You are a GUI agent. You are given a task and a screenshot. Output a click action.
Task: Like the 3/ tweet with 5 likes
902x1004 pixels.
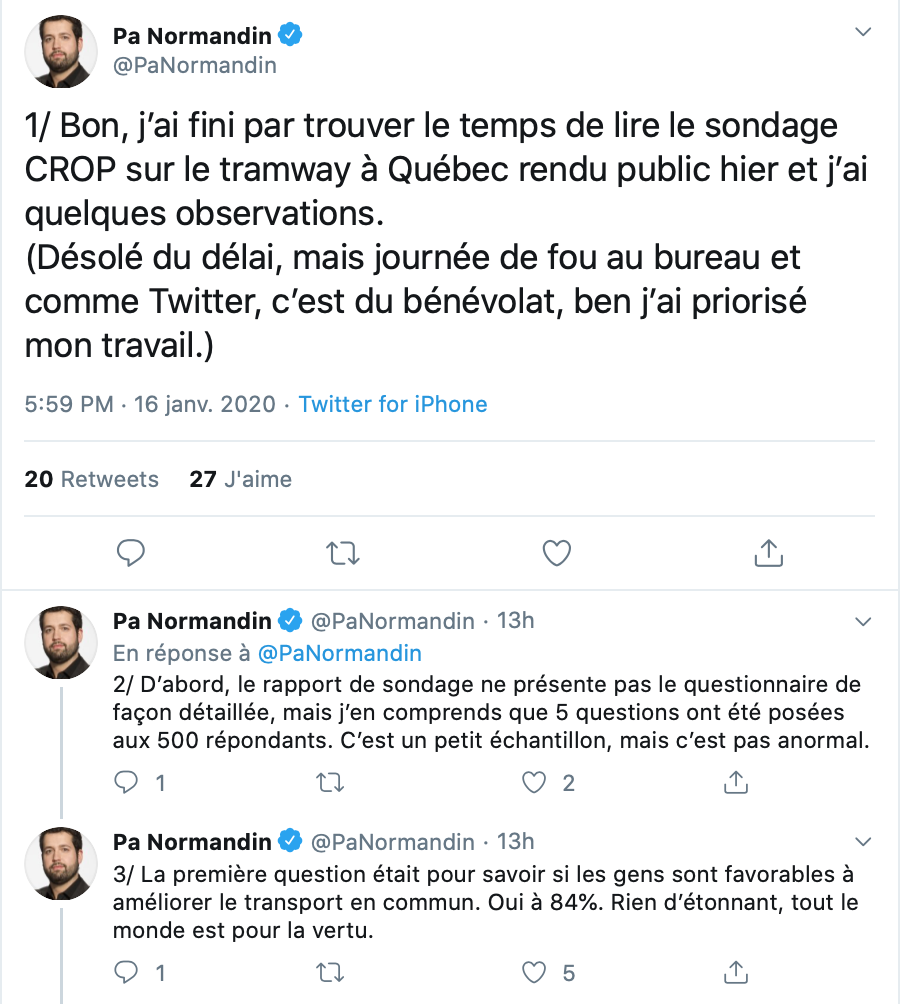tap(534, 972)
